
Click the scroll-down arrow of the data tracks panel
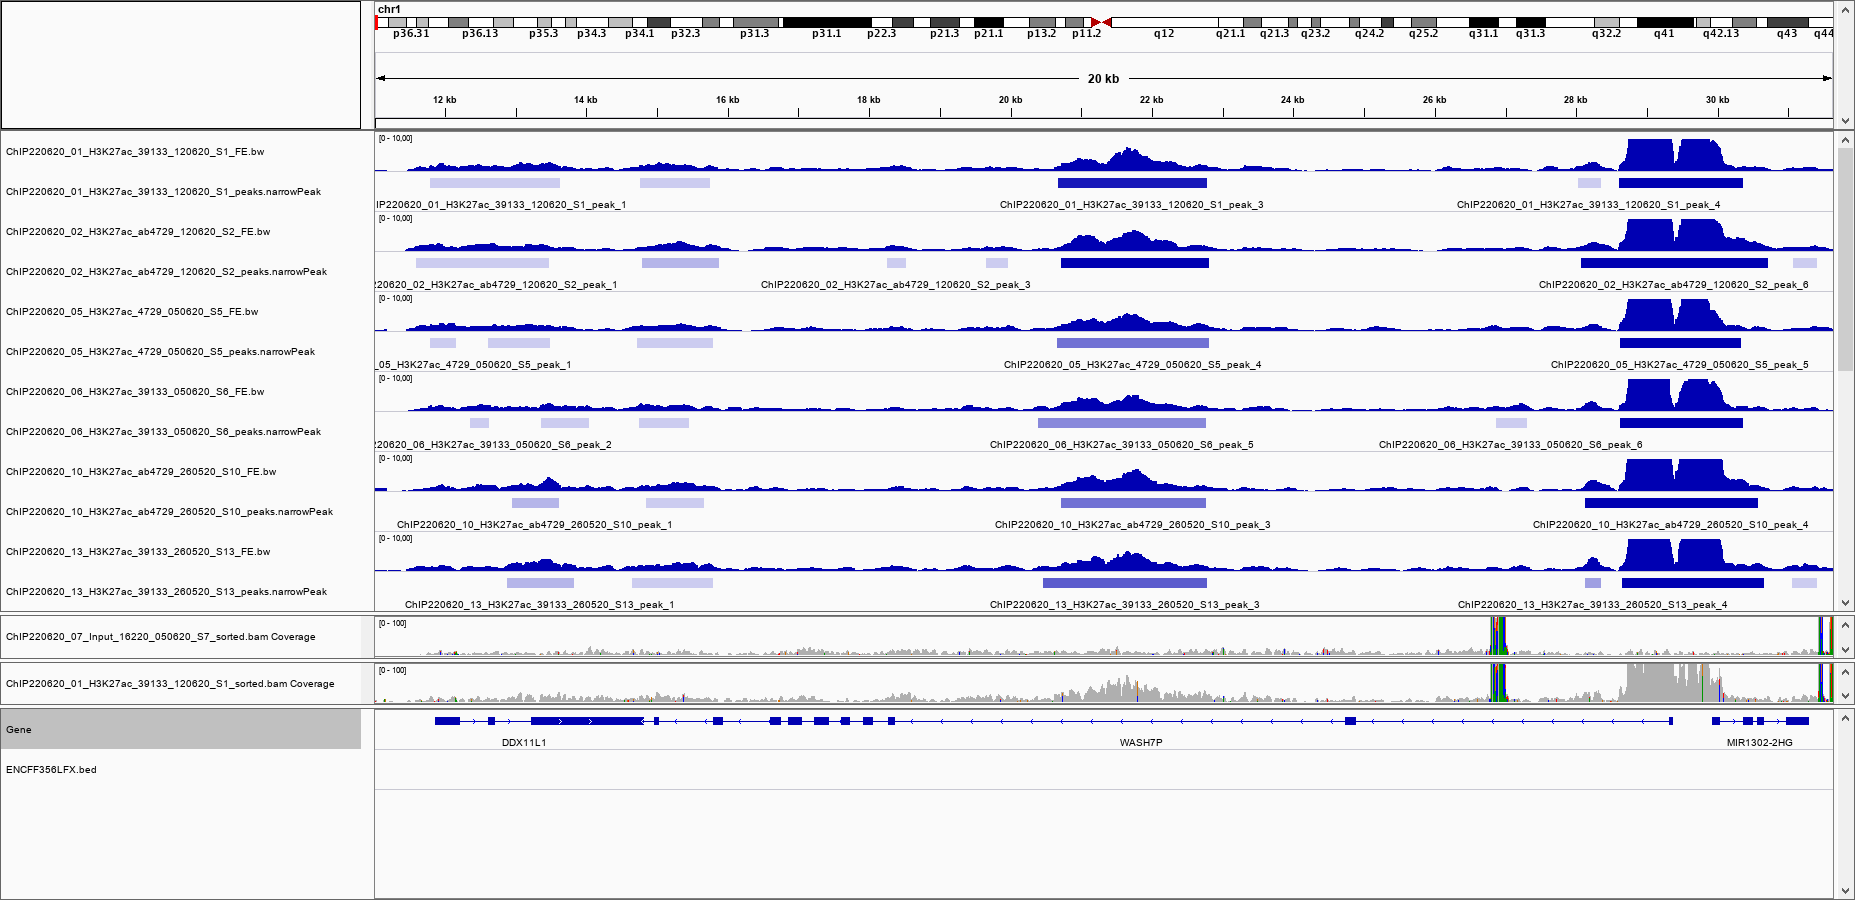pos(1845,603)
